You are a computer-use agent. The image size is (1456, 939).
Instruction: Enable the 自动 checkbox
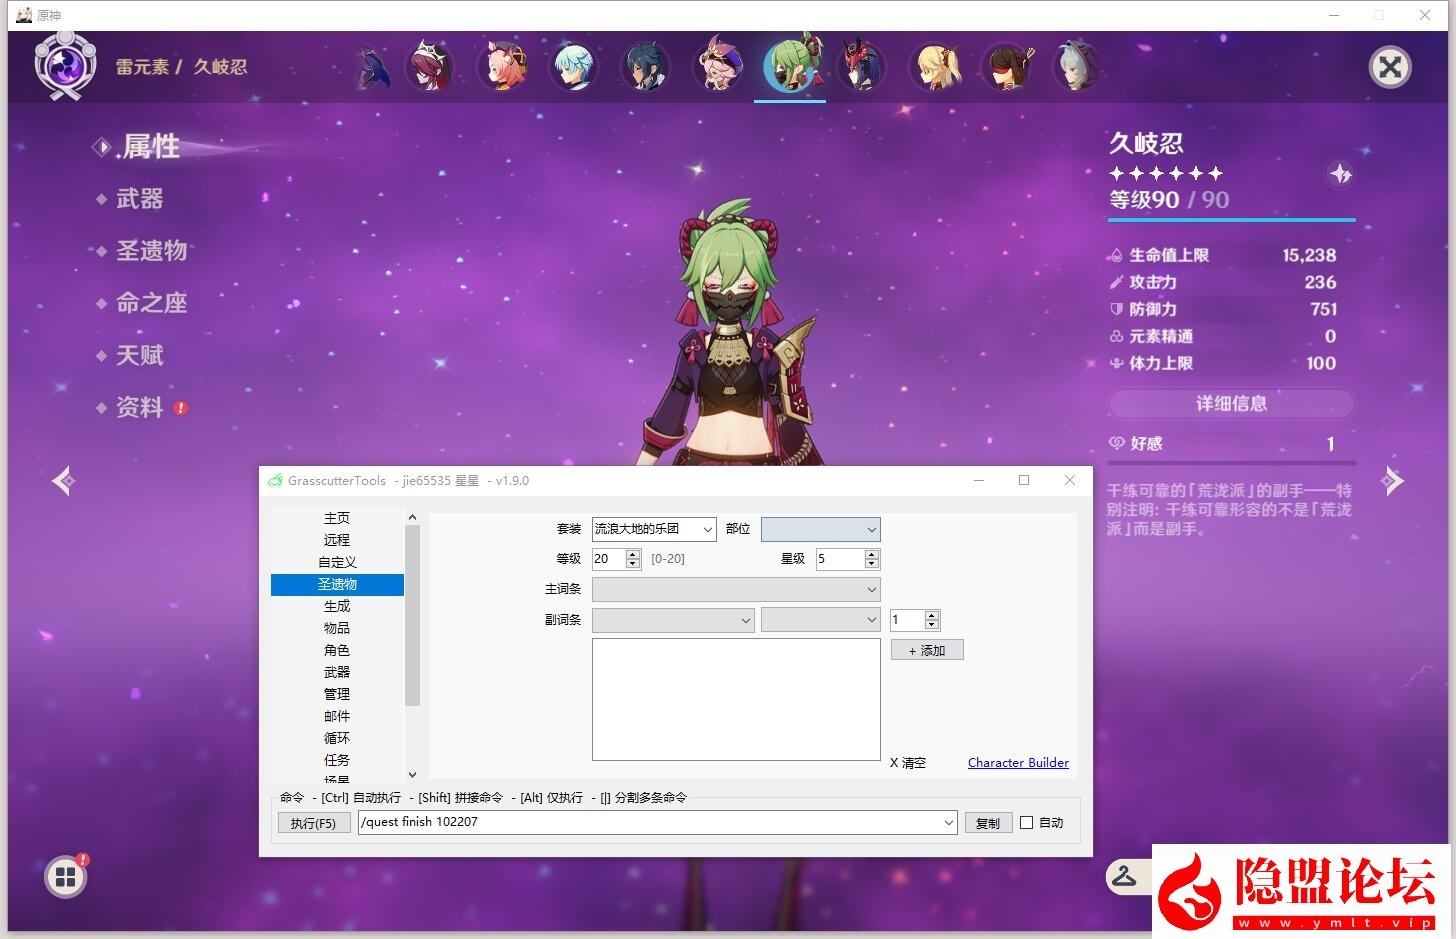click(x=1026, y=823)
